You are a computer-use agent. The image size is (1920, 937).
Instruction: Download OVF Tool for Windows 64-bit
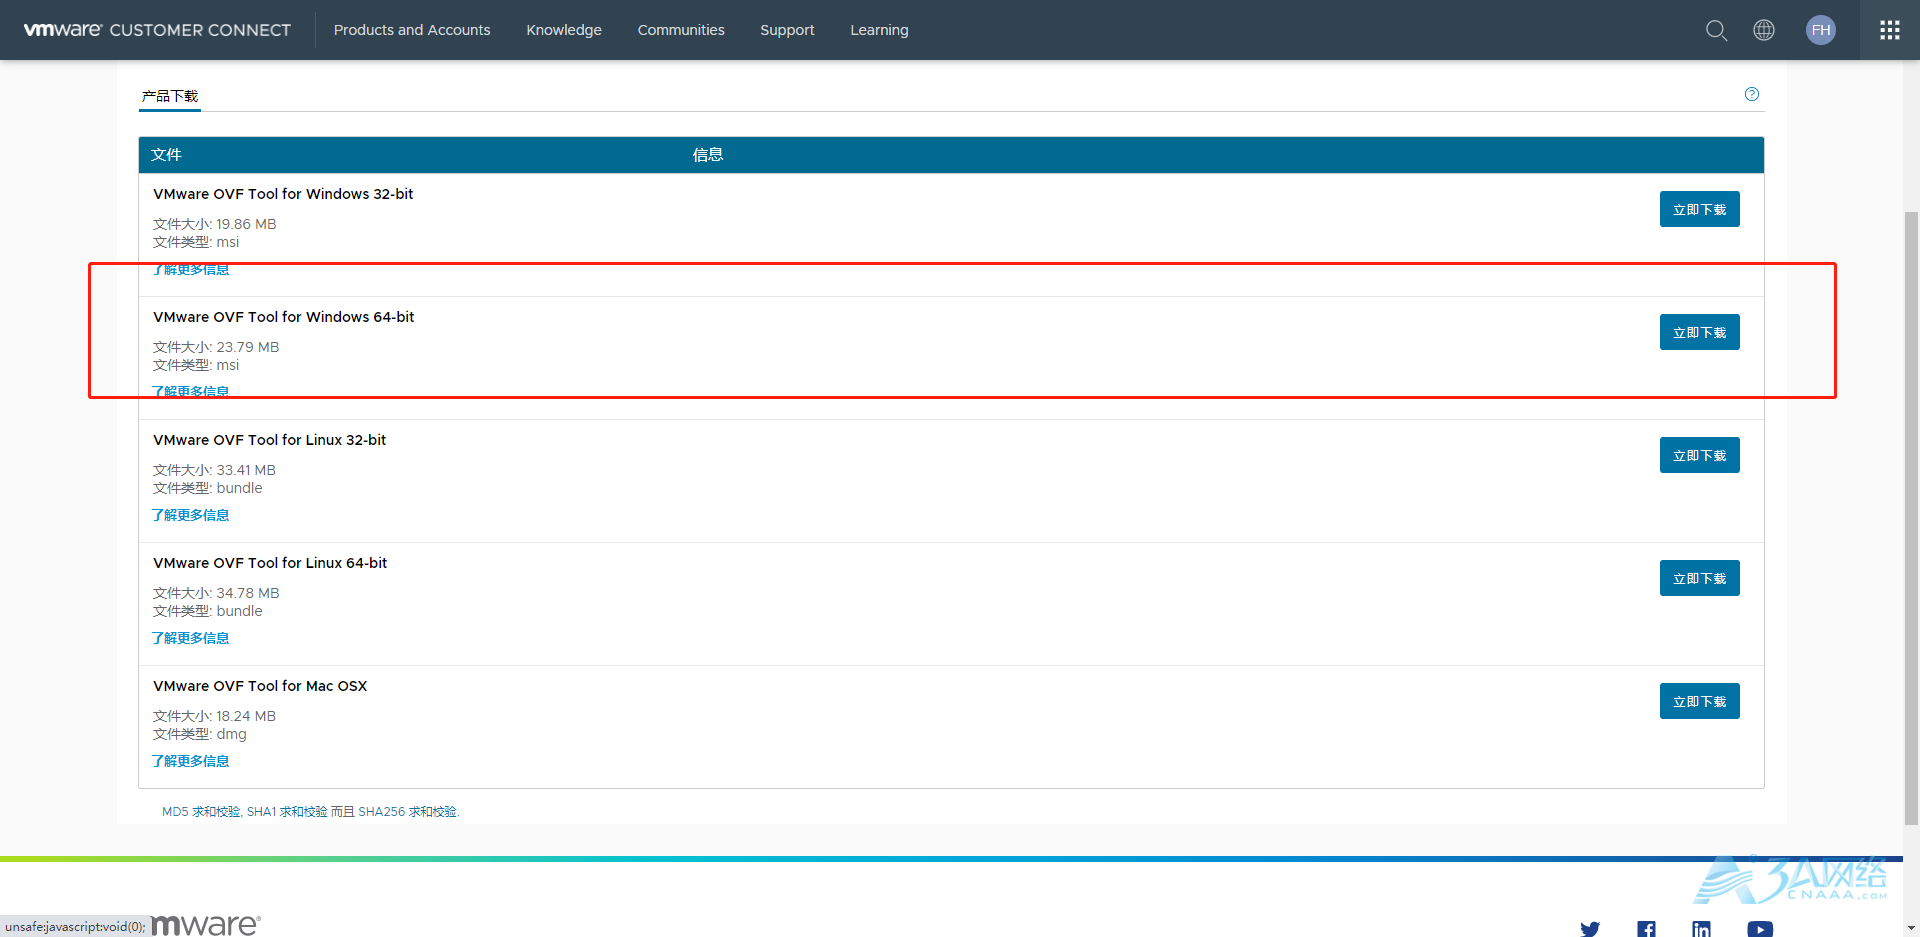(1699, 332)
